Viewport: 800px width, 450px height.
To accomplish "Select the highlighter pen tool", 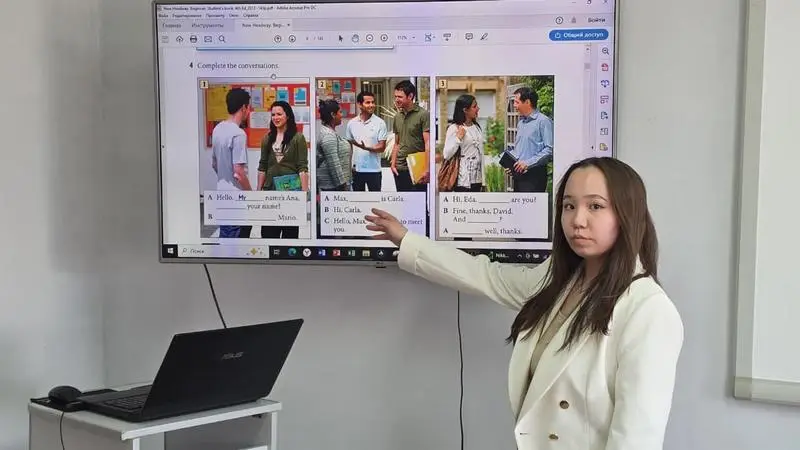I will (x=484, y=37).
